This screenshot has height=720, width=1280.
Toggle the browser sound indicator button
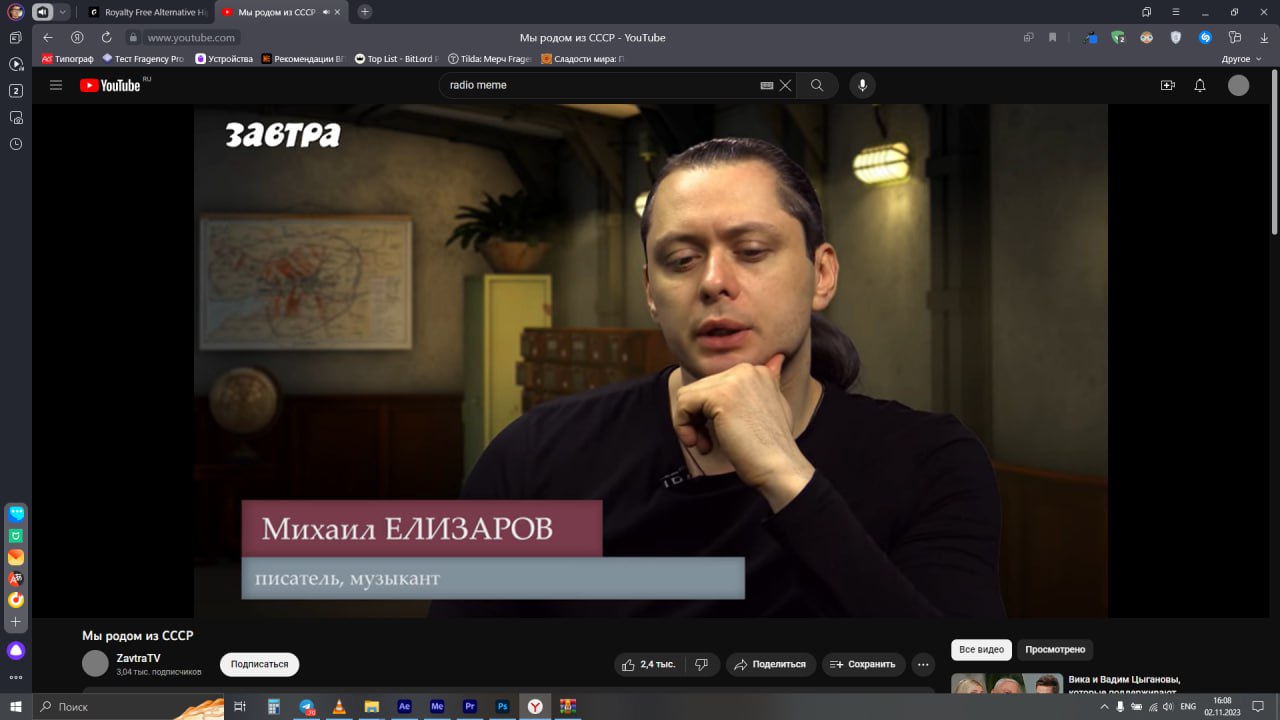pos(43,12)
